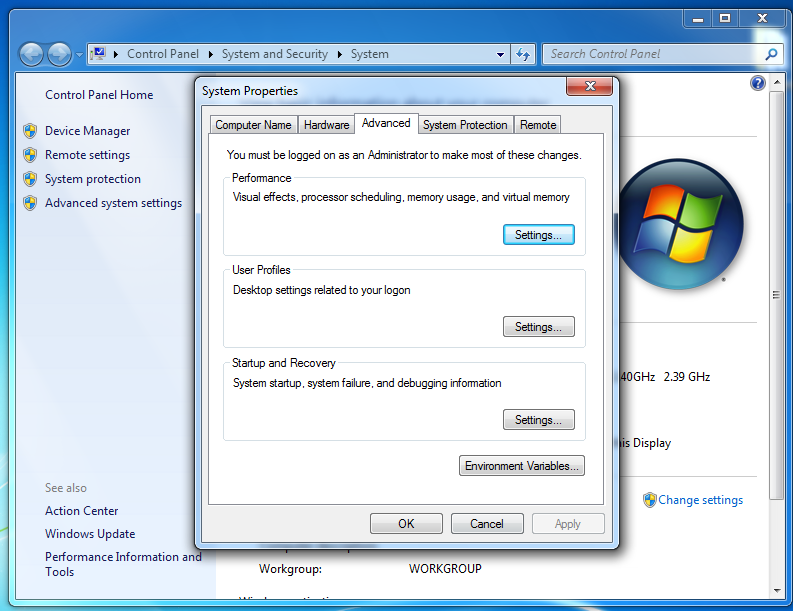793x611 pixels.
Task: Click the Windows Update link
Action: click(90, 534)
